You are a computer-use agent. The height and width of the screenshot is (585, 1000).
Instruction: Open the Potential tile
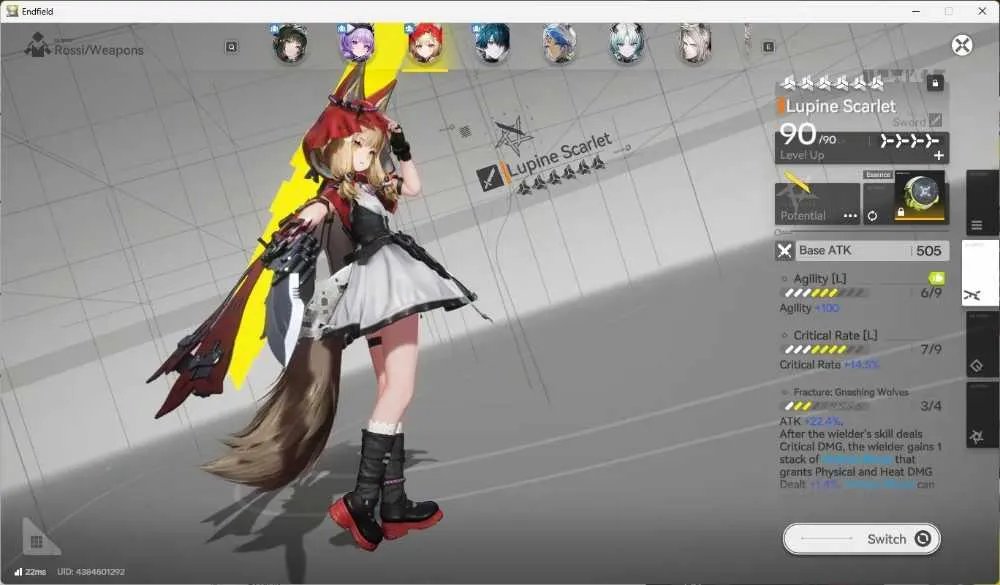tap(818, 204)
